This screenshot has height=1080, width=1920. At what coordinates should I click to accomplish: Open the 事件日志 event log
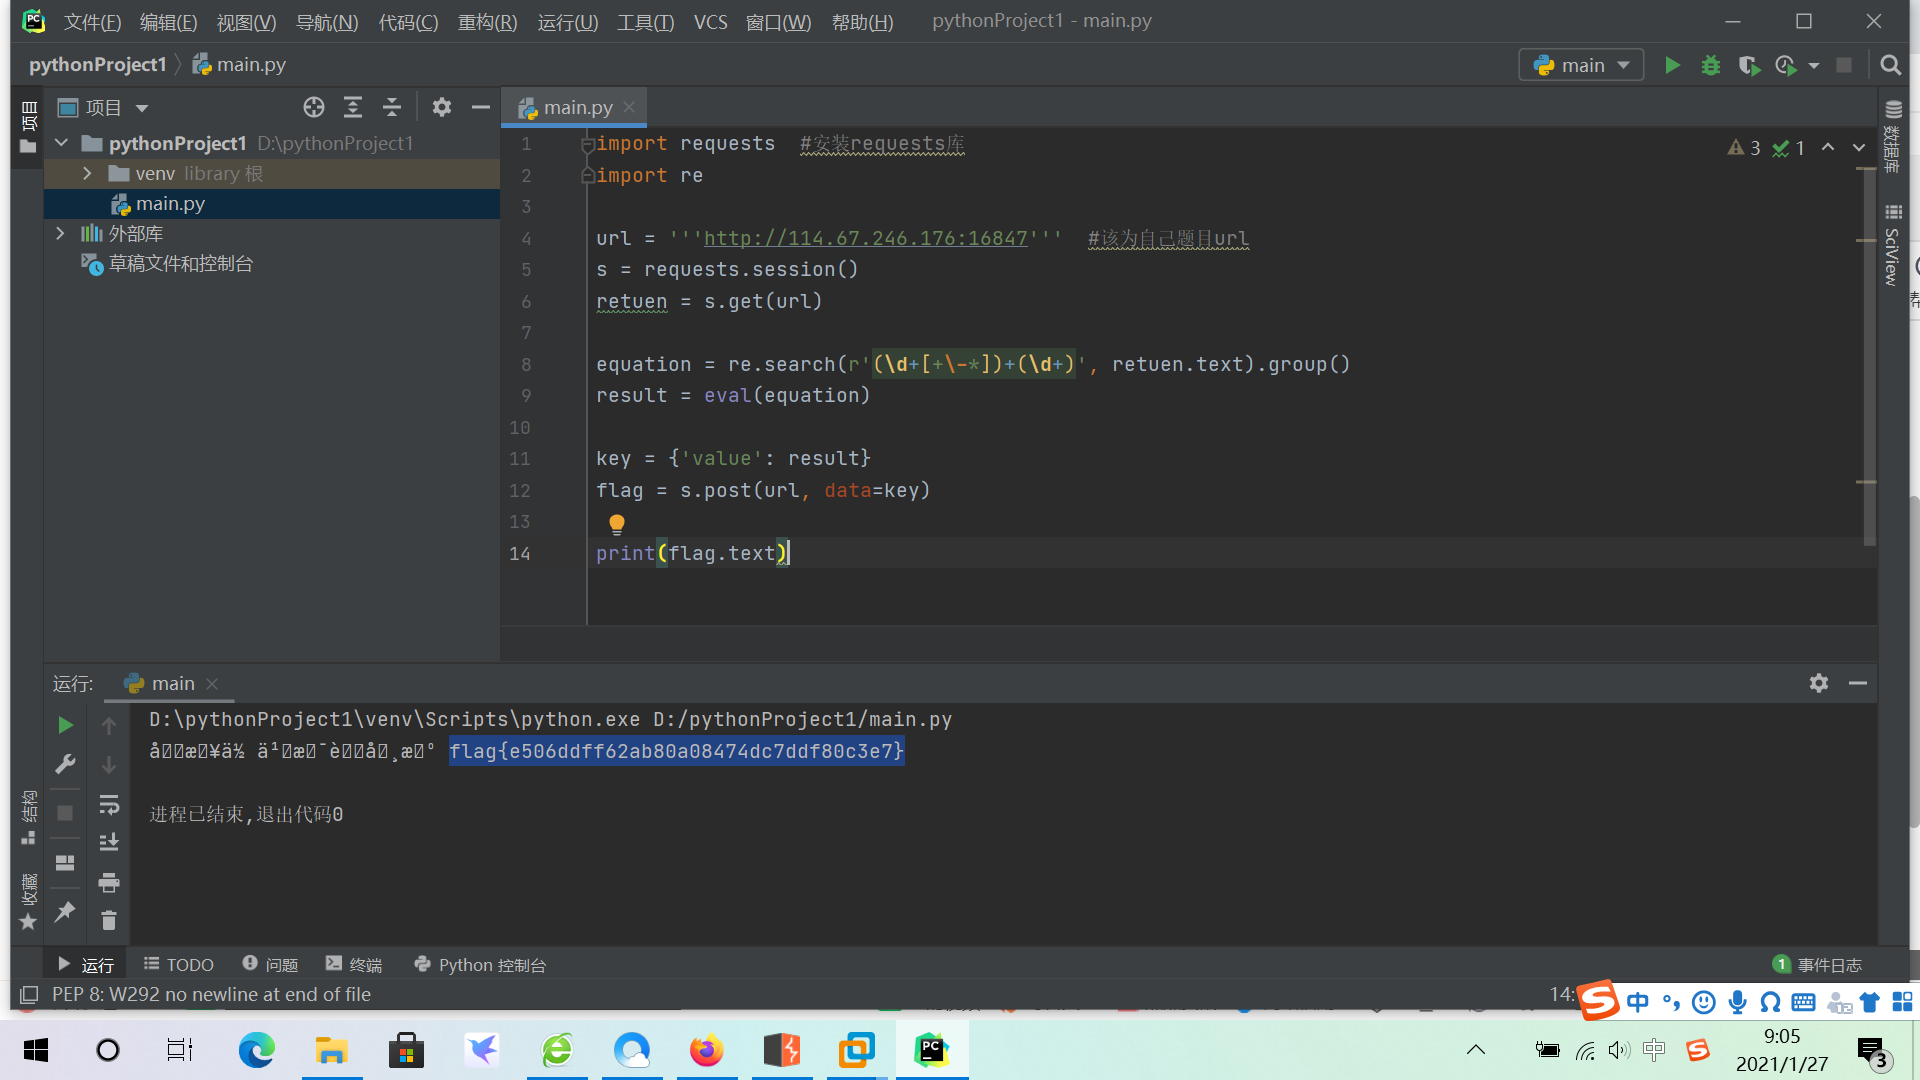1817,964
